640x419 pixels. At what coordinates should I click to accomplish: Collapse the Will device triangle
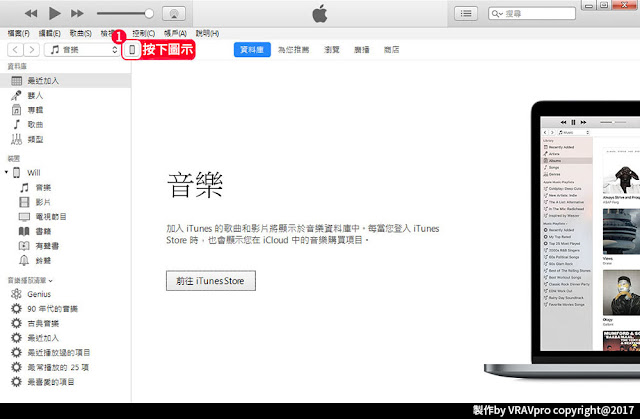[x=6, y=172]
